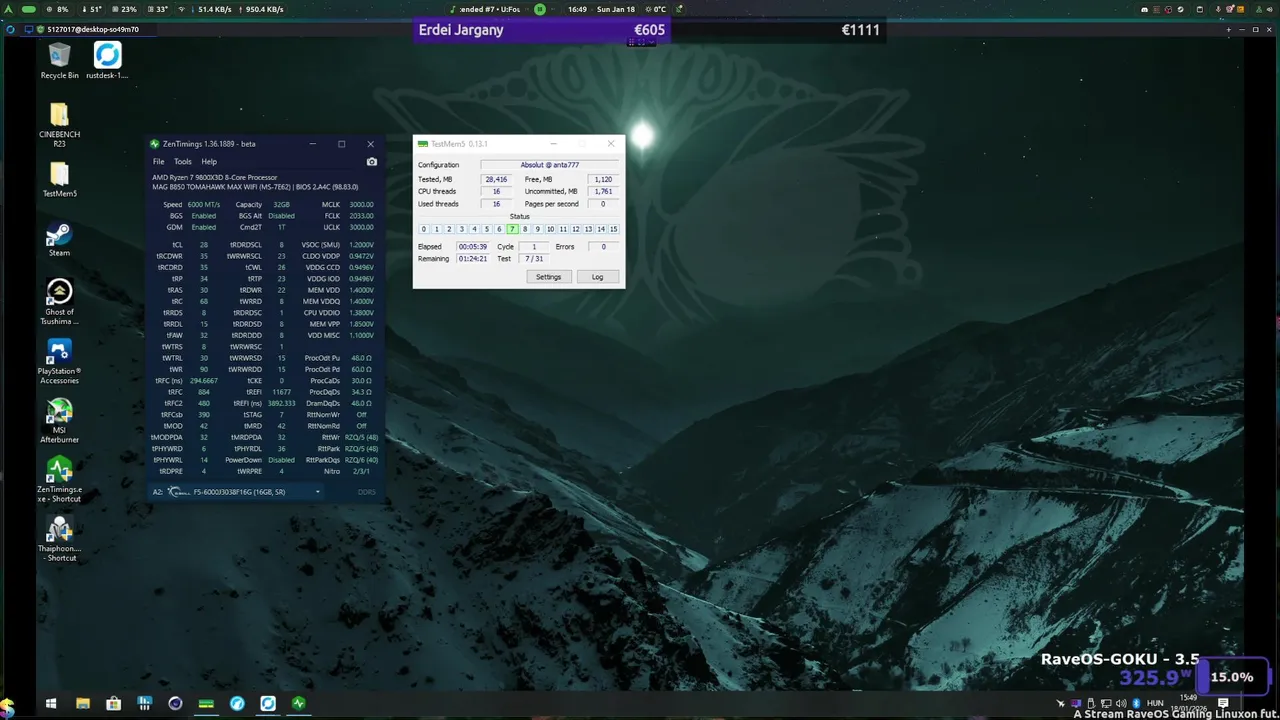
Task: Take a screenshot with ZenTimings camera icon
Action: (x=372, y=161)
